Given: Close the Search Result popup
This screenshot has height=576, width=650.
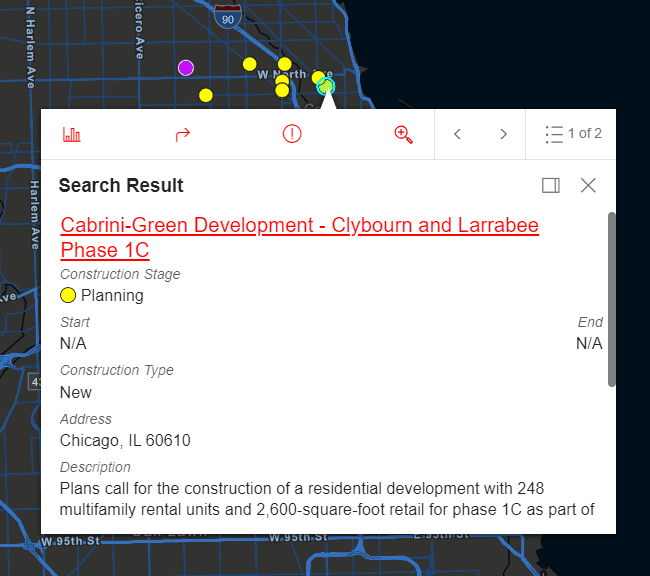Looking at the screenshot, I should (x=588, y=185).
